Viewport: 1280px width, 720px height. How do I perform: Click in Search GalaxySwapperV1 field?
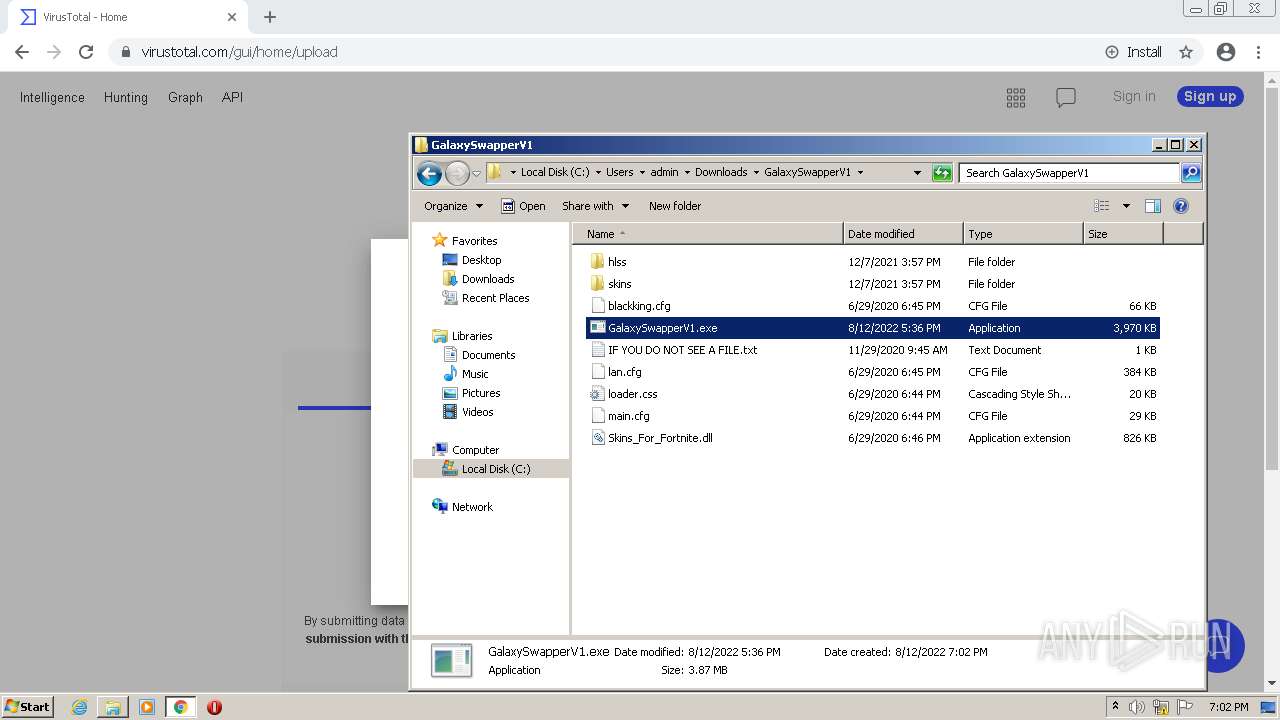tap(1068, 173)
